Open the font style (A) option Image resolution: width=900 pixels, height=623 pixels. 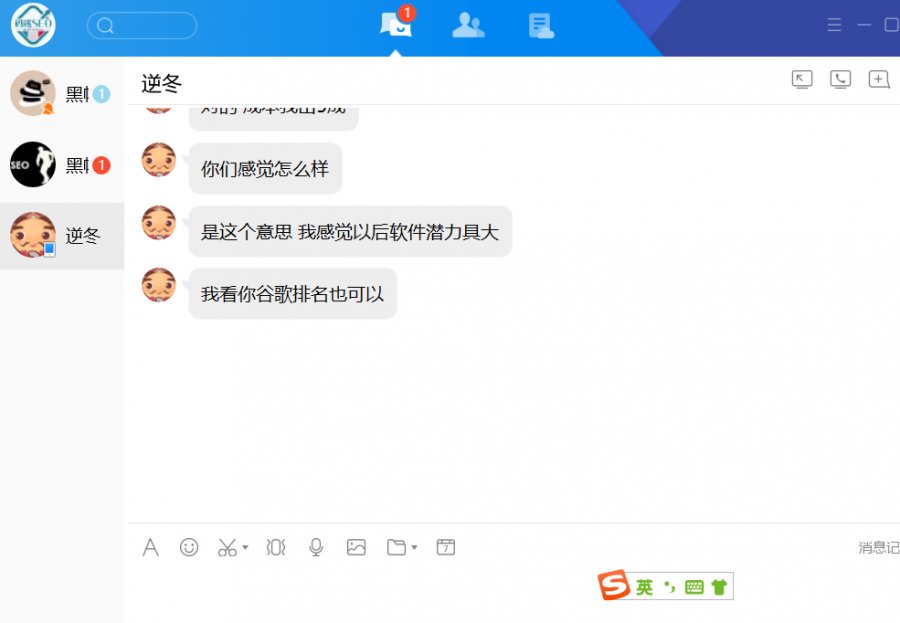click(151, 547)
